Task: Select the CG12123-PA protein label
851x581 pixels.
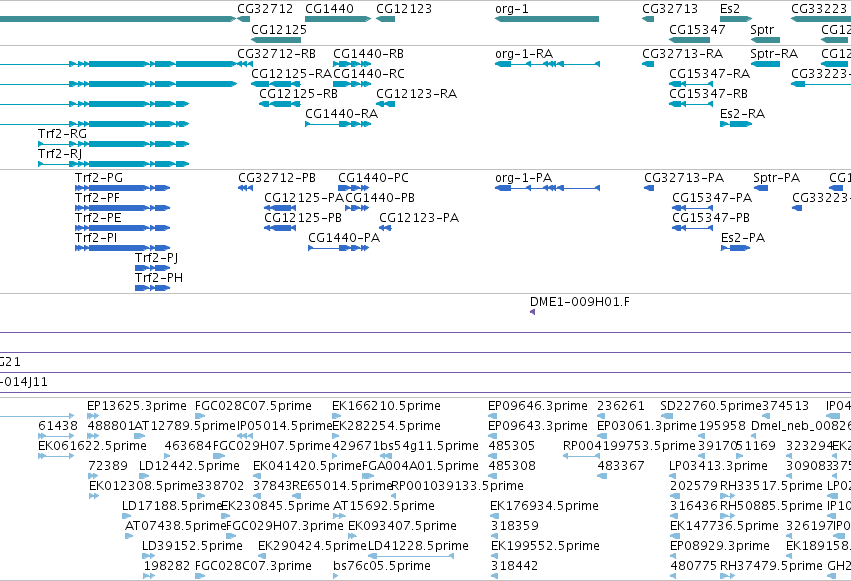Action: point(419,218)
